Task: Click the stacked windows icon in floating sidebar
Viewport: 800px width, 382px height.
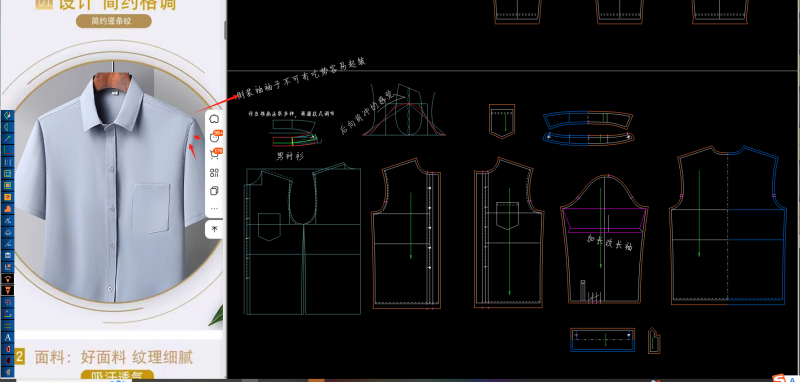Action: tap(214, 191)
